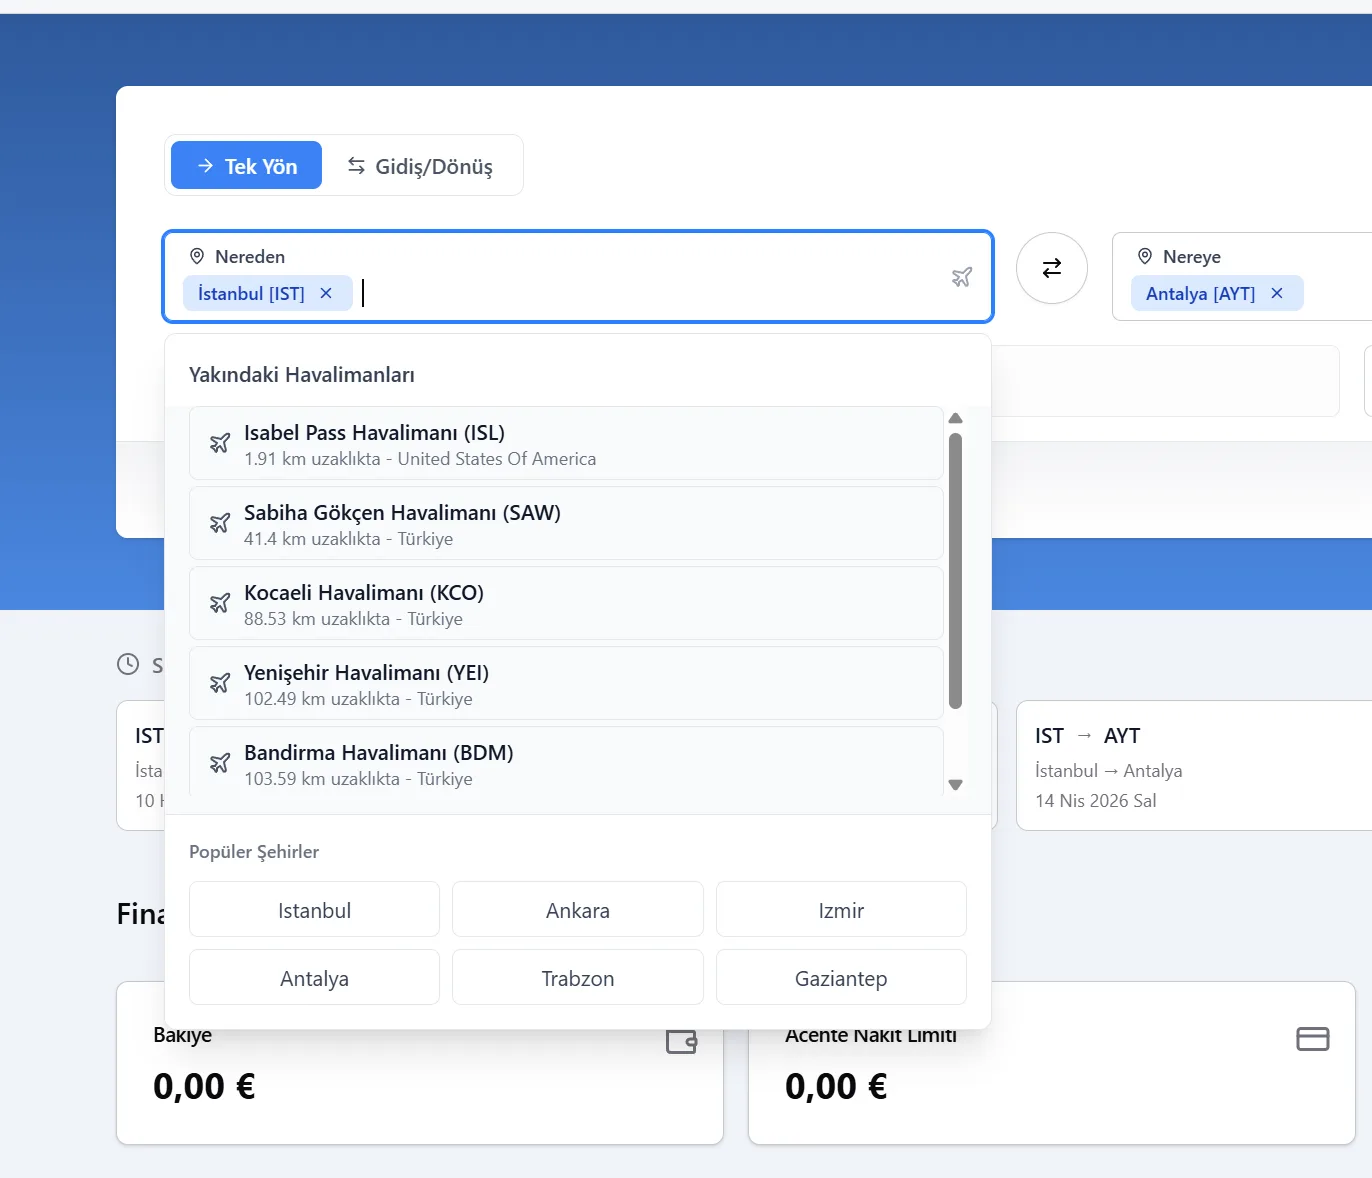Pick Isabel Pass Havalimanı (ISL) option

565,444
